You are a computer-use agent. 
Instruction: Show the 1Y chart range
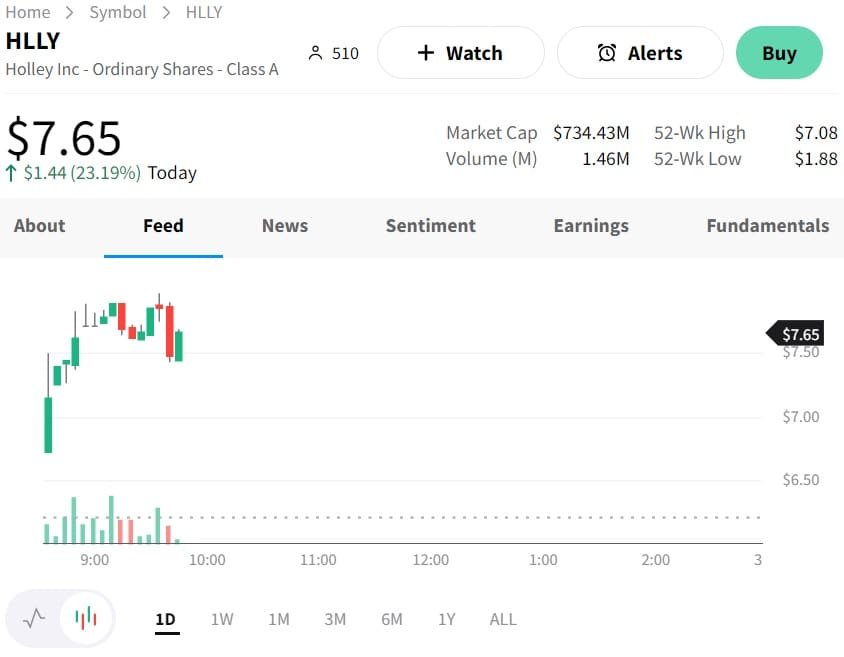[447, 620]
